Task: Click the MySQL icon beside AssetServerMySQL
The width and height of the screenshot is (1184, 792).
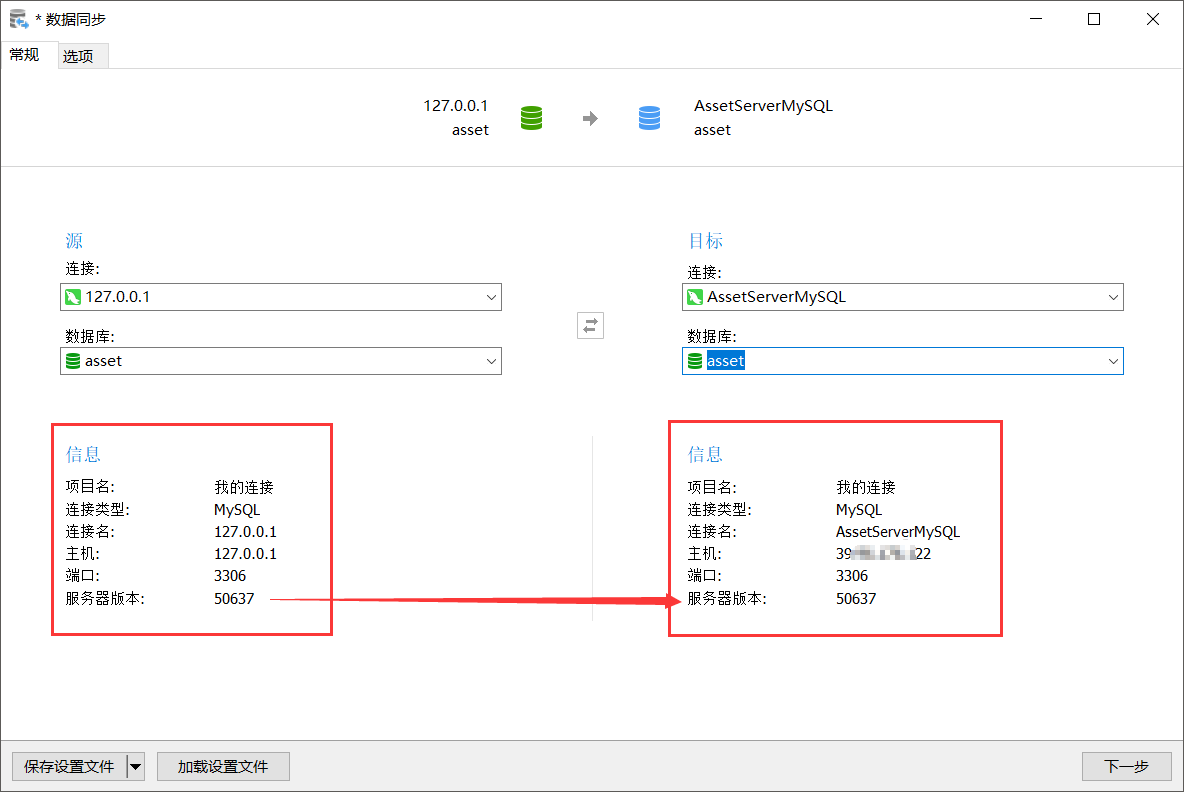Action: pos(696,297)
